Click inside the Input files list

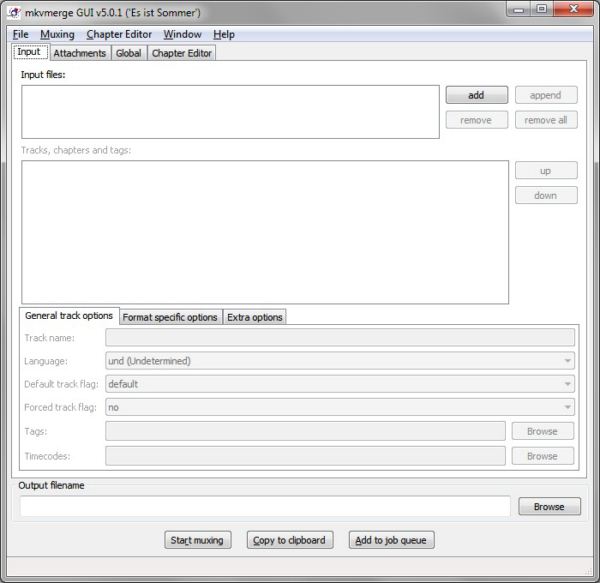pos(230,112)
